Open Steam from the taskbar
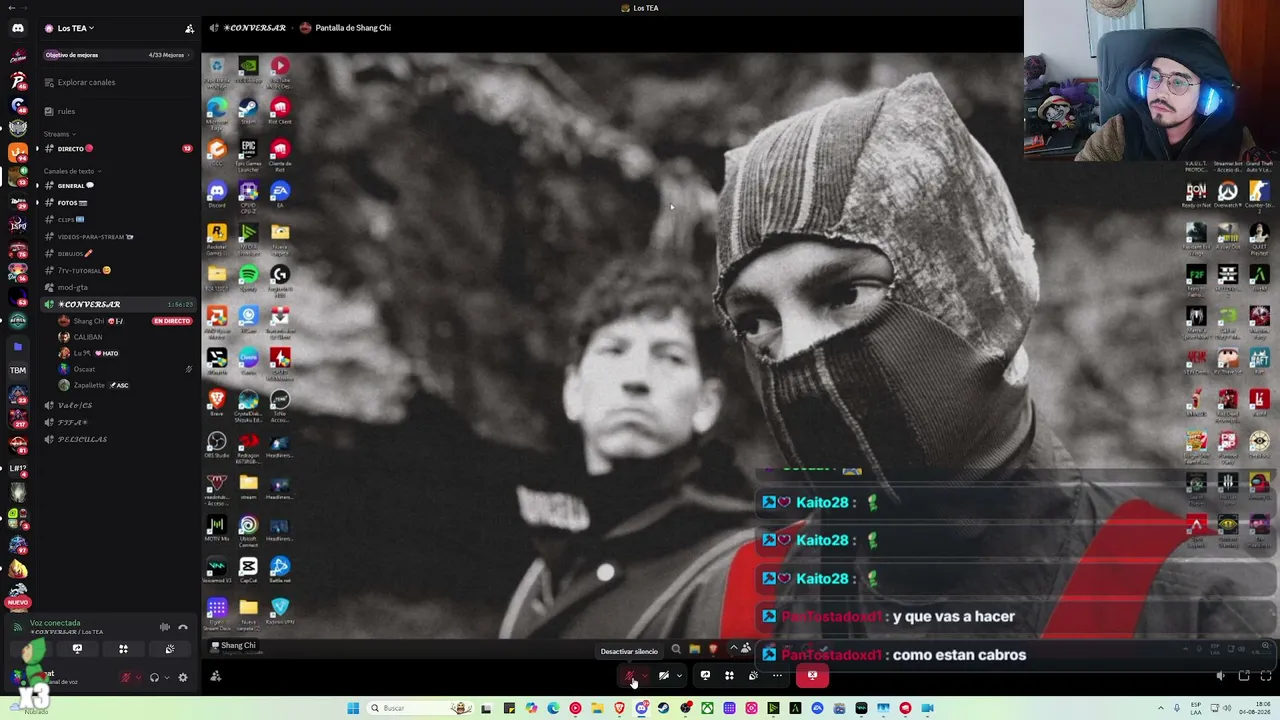1280x720 pixels. [663, 708]
